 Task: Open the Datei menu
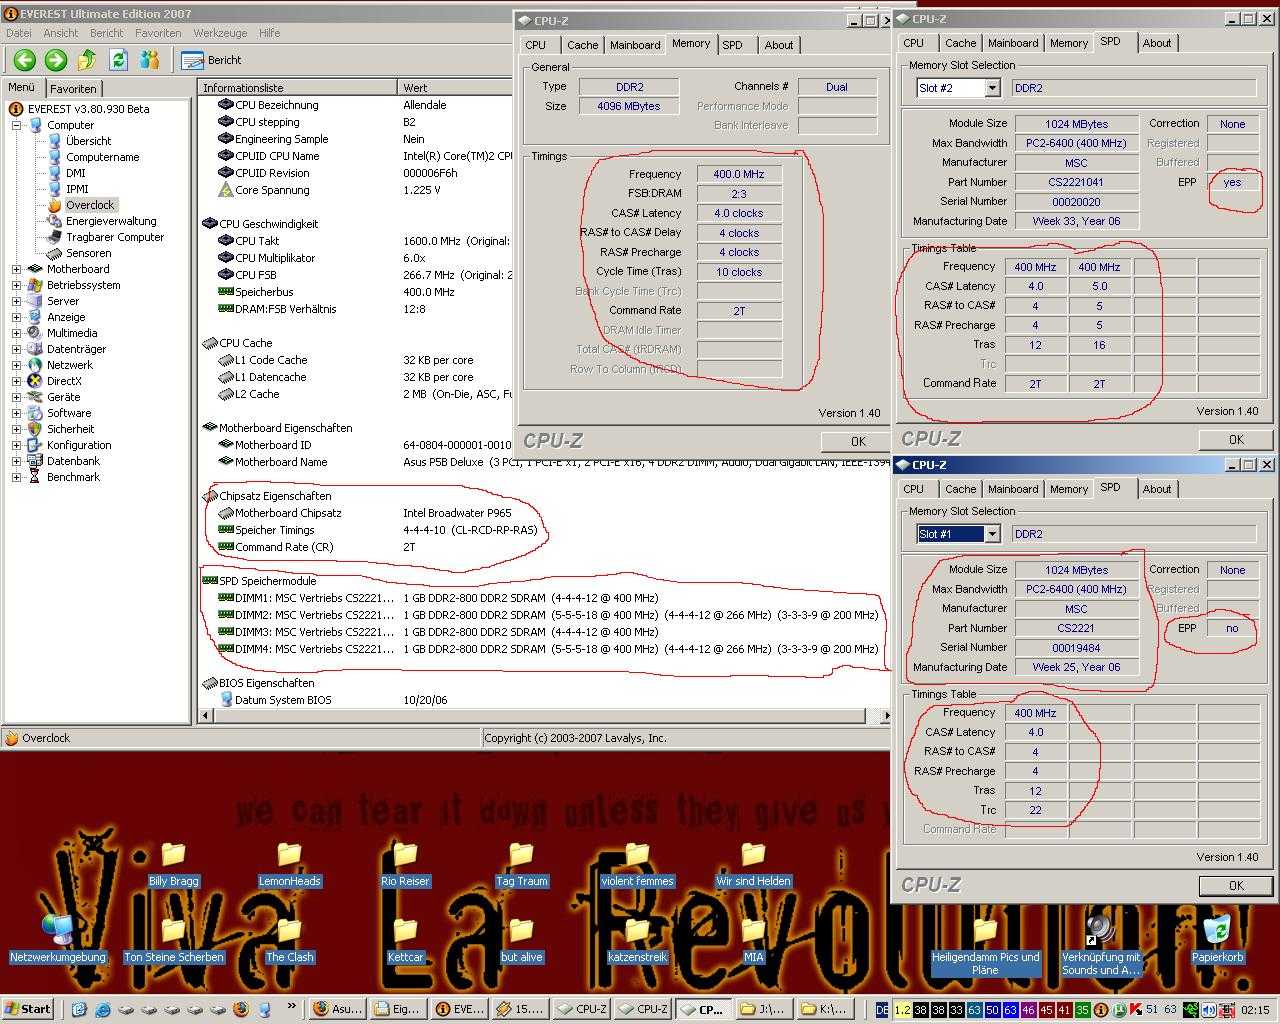pyautogui.click(x=19, y=33)
